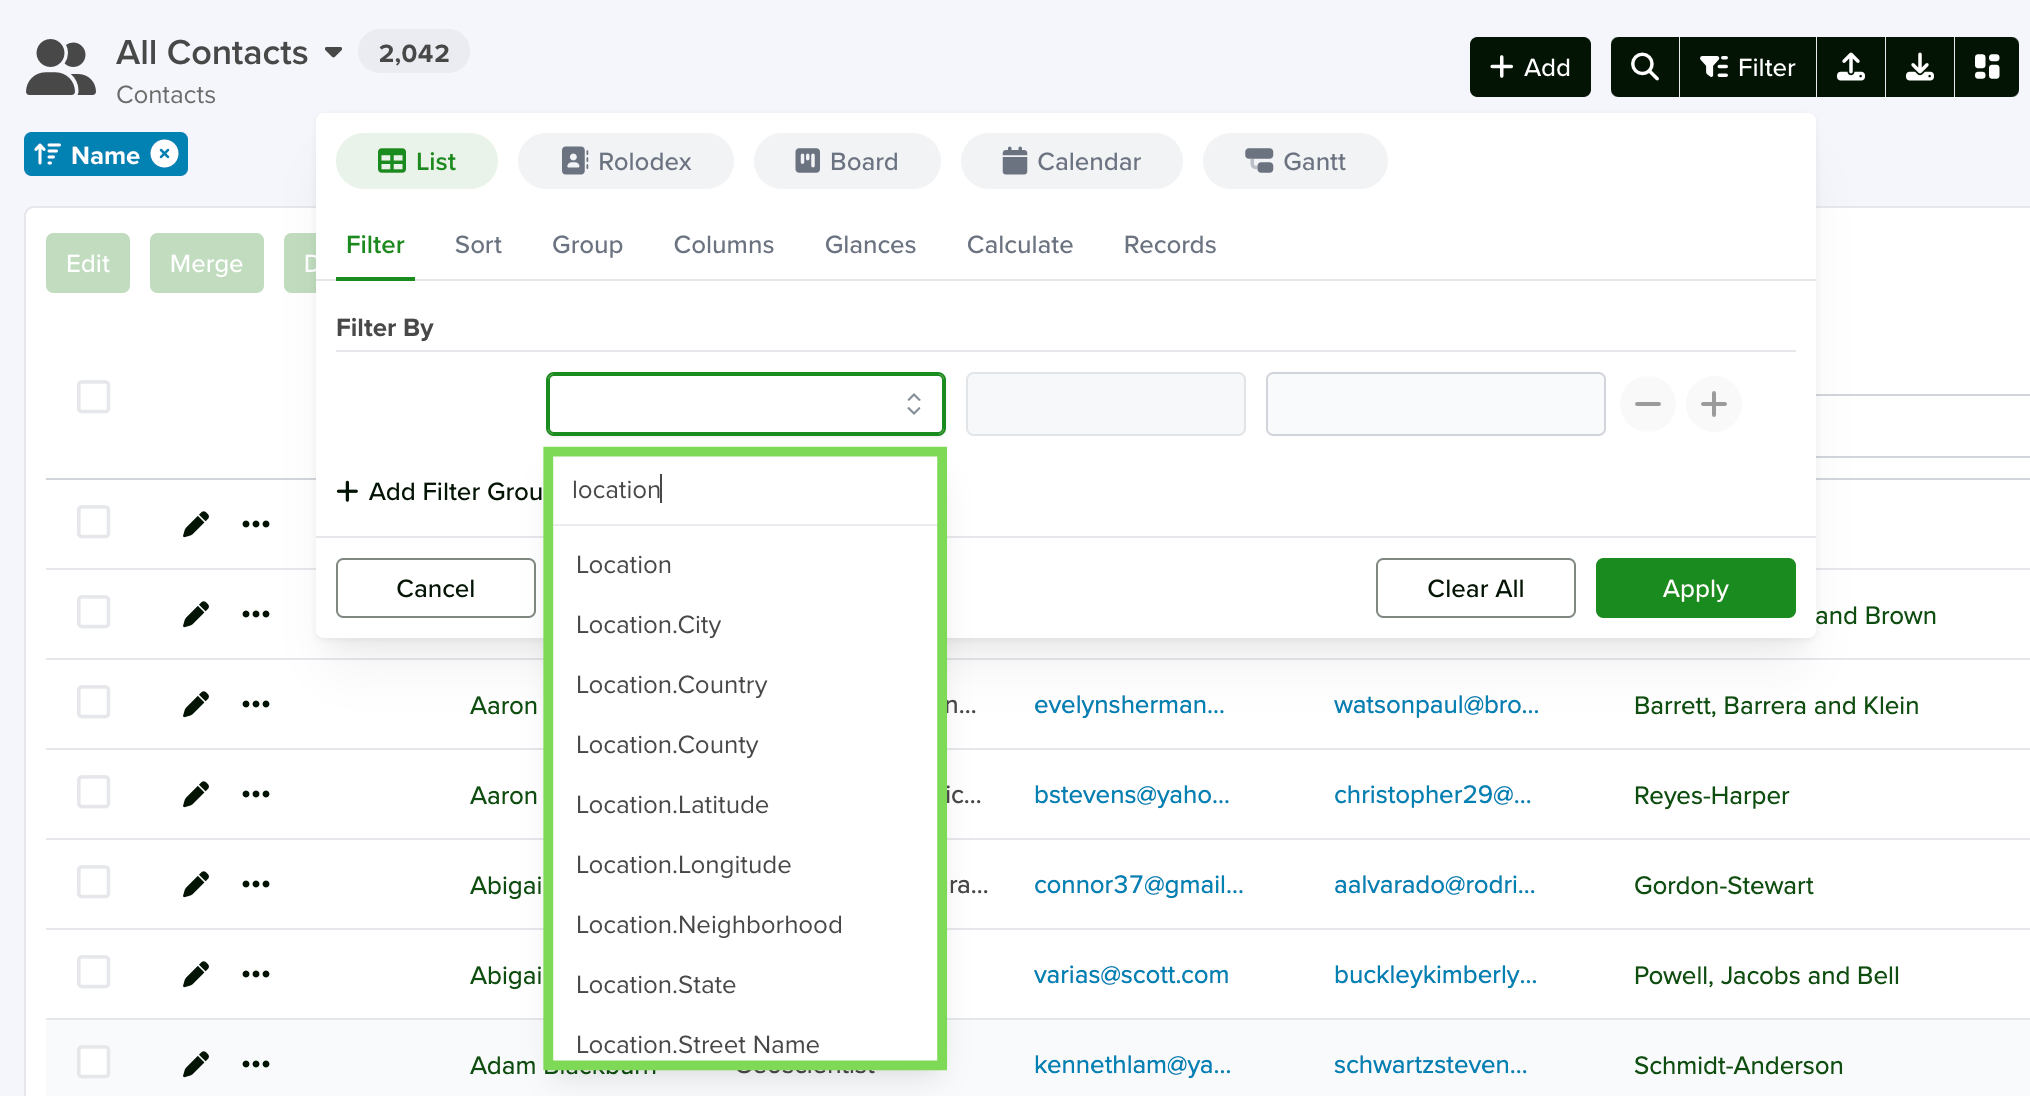The width and height of the screenshot is (2030, 1096).
Task: Choose Location.State from the field list
Action: pos(745,985)
